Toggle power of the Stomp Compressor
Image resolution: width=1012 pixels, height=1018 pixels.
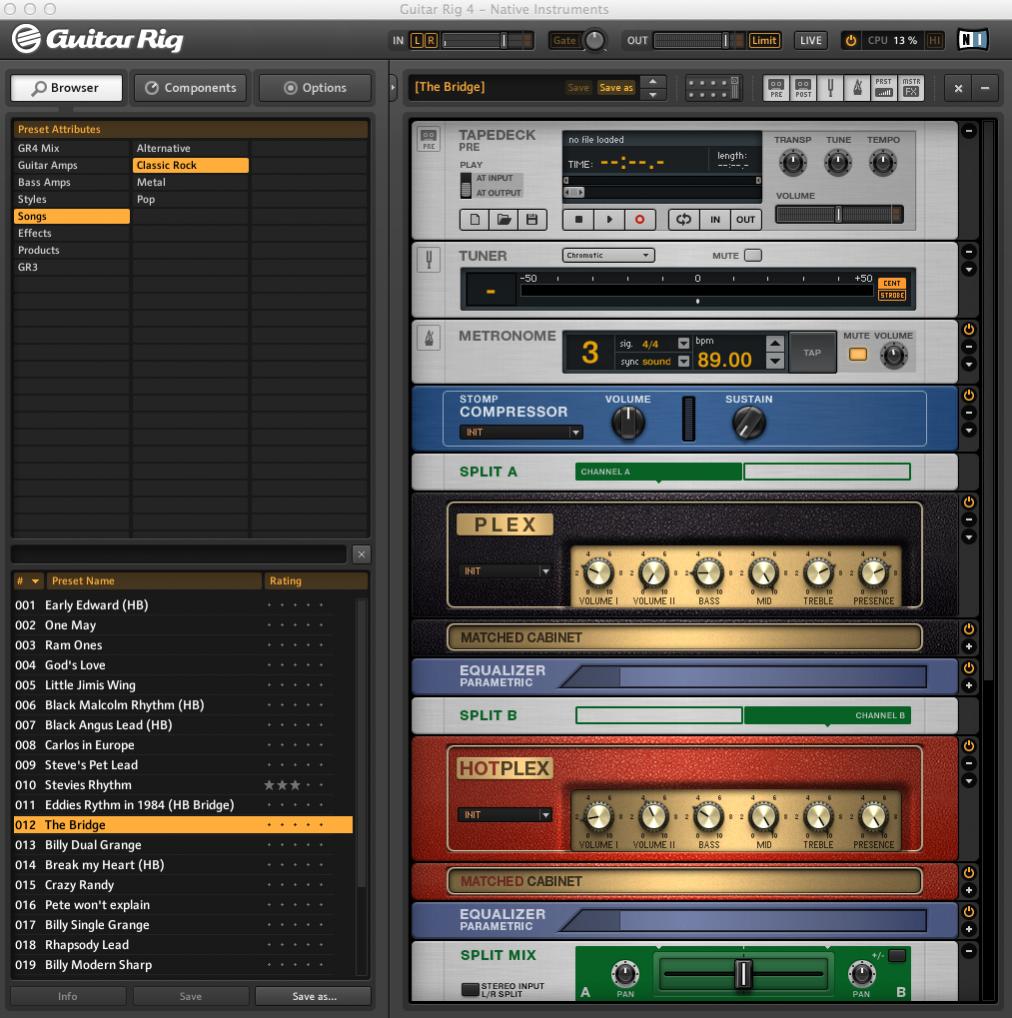click(969, 395)
